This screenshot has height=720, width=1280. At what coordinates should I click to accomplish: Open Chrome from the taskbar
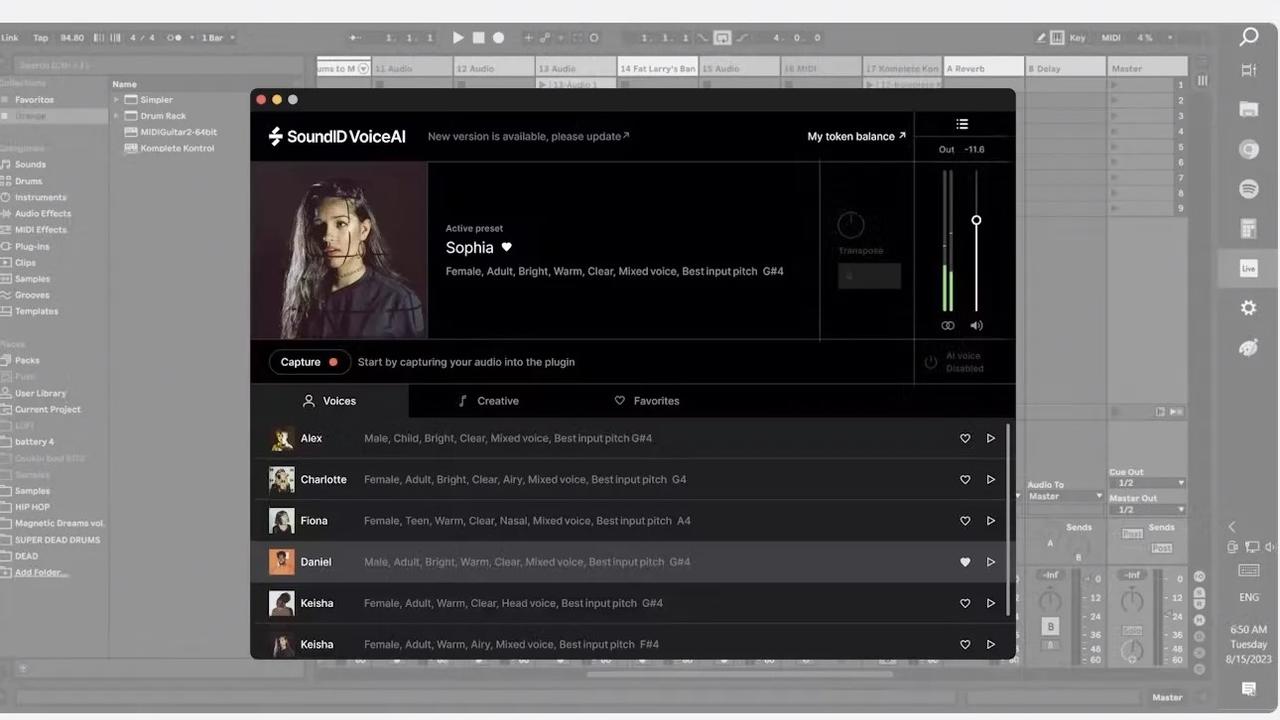click(1249, 149)
